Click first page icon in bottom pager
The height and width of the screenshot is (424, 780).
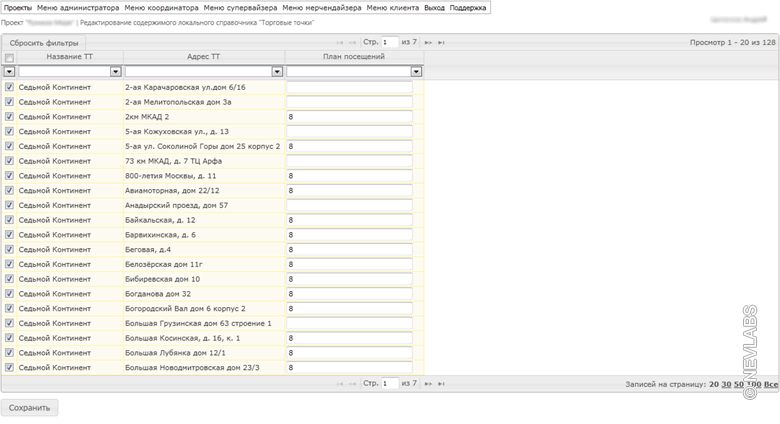pos(341,384)
